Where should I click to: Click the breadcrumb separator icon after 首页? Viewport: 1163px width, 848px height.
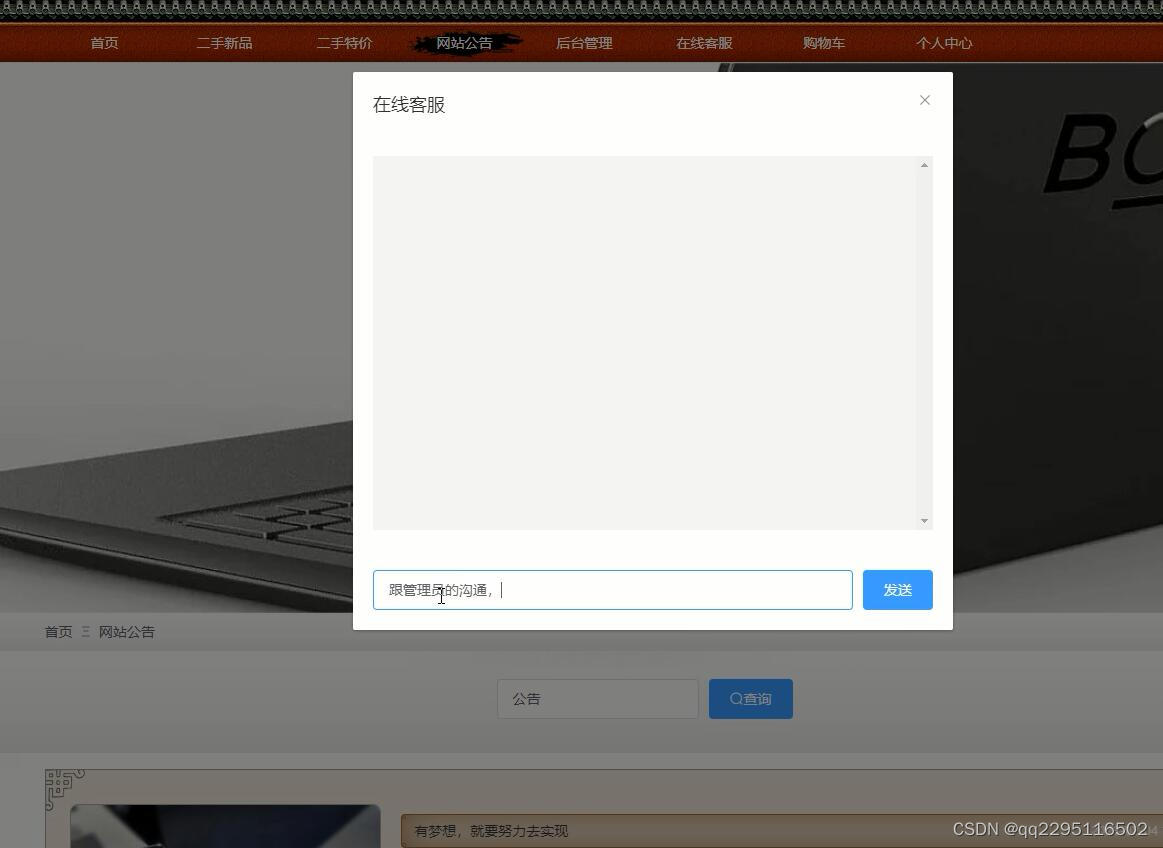tap(86, 631)
